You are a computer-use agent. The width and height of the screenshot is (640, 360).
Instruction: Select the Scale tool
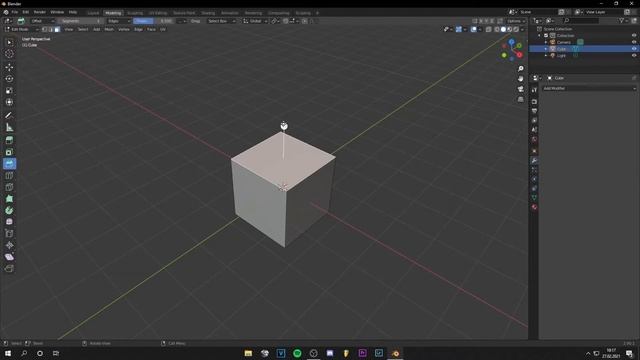pos(9,91)
